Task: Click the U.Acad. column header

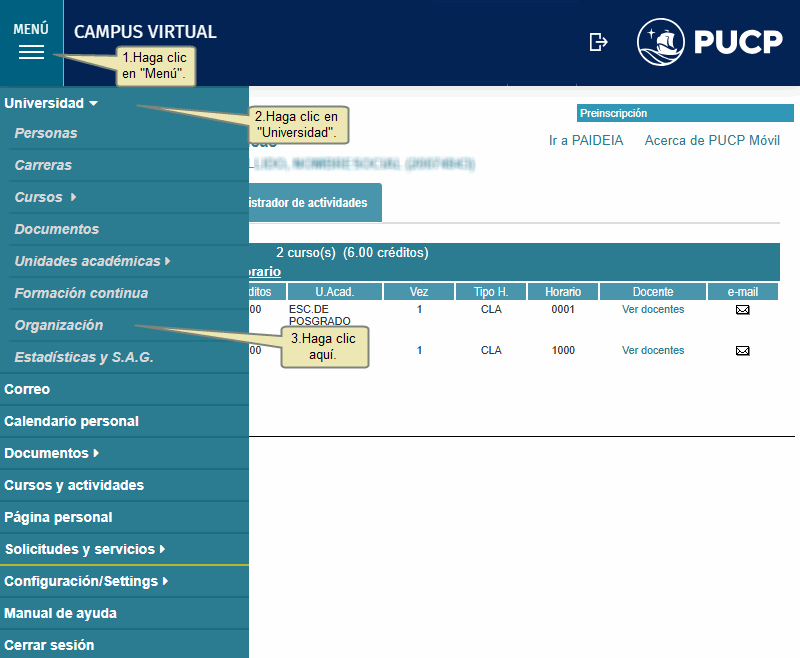Action: 335,292
